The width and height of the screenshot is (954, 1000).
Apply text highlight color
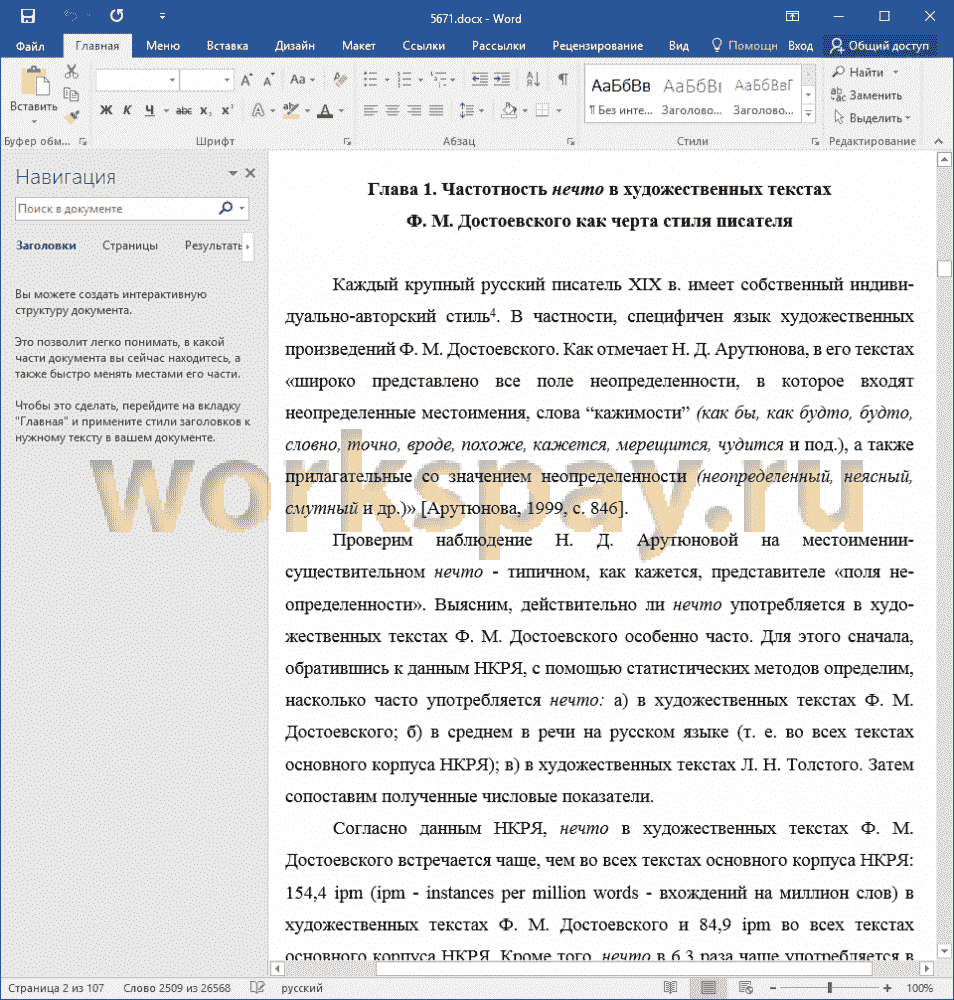(291, 110)
